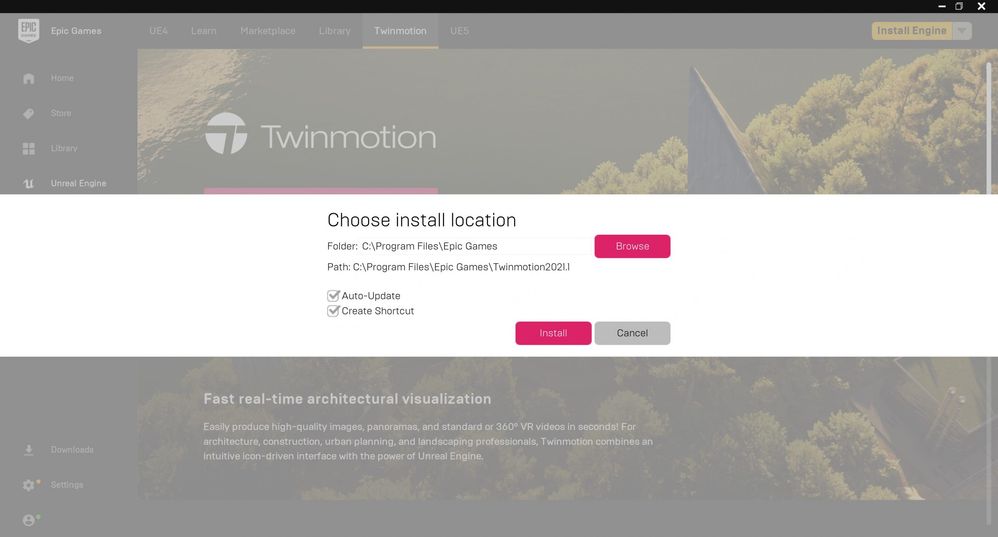Open the Marketplace tab
The height and width of the screenshot is (537, 998).
tap(267, 31)
